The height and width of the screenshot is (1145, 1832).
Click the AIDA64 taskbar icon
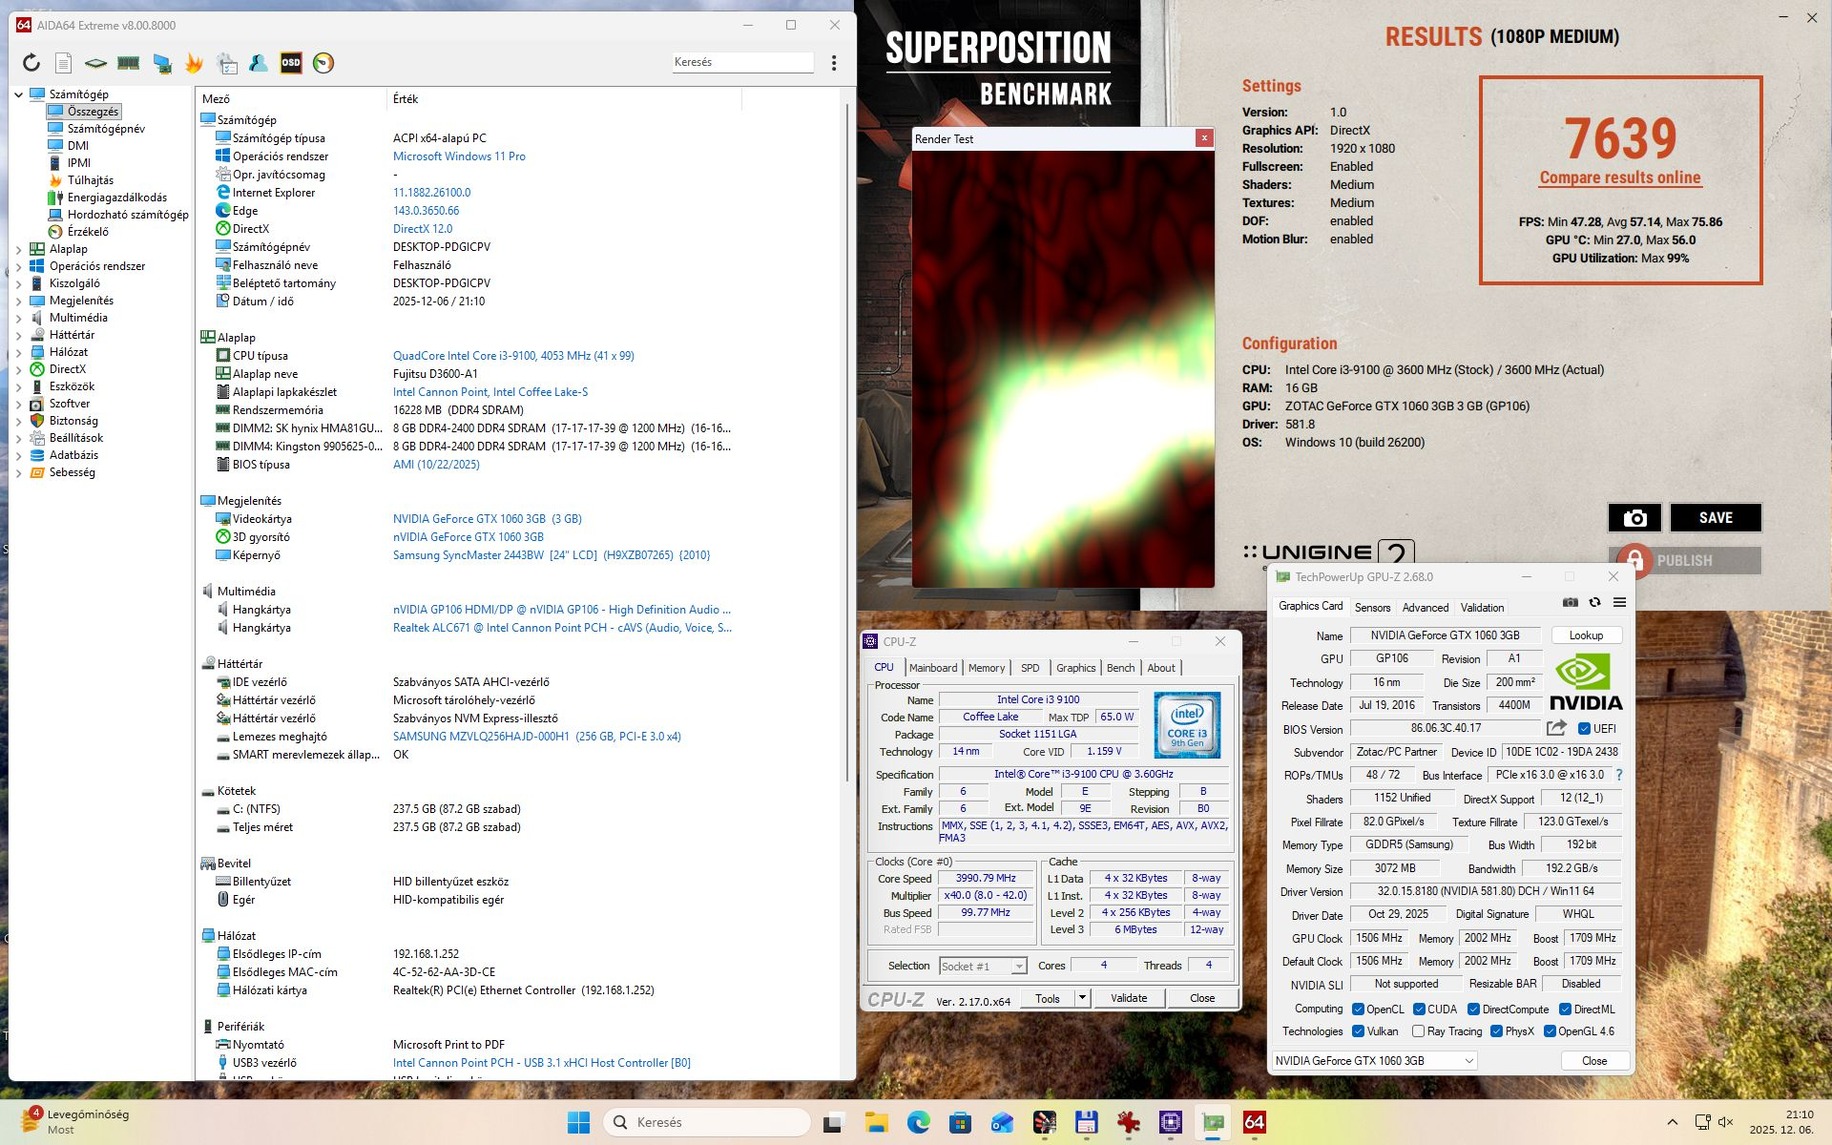[x=1255, y=1122]
